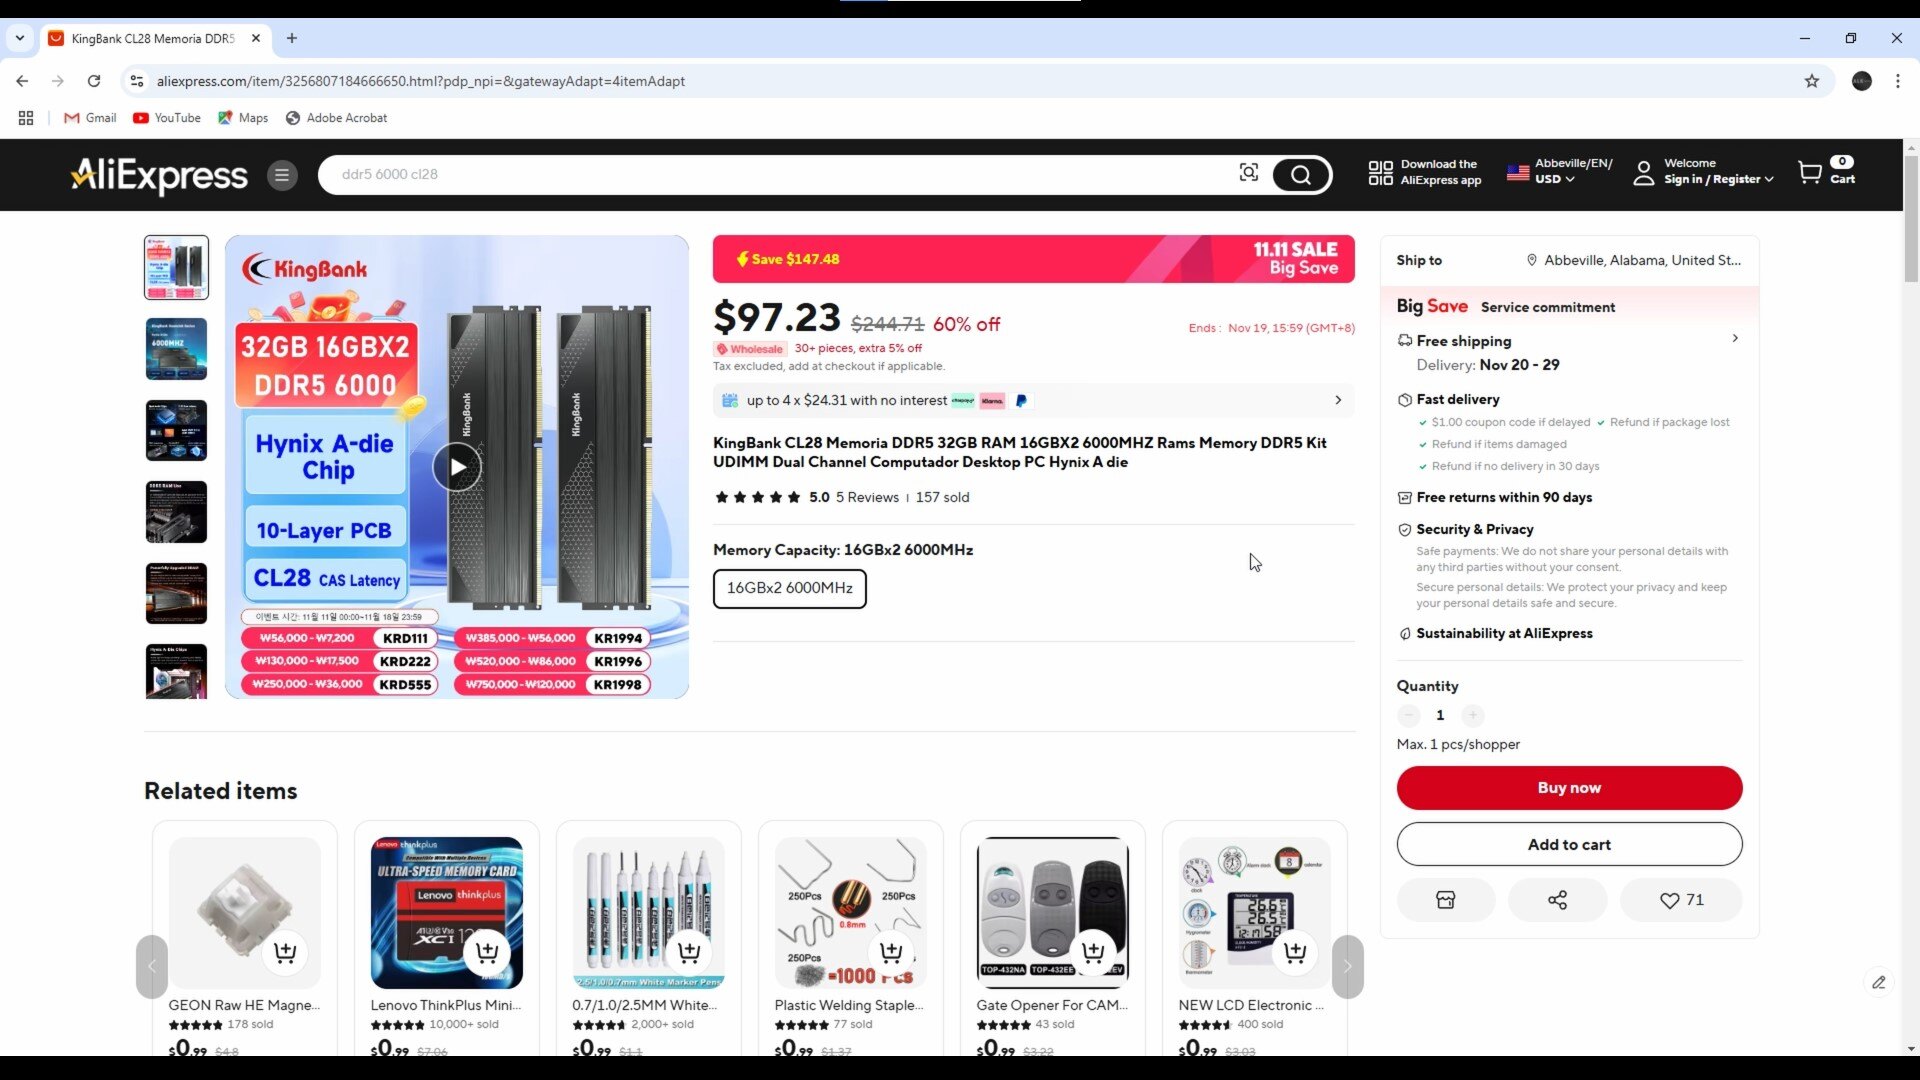1920x1080 pixels.
Task: Close the KingBank browser tab
Action: (x=256, y=38)
